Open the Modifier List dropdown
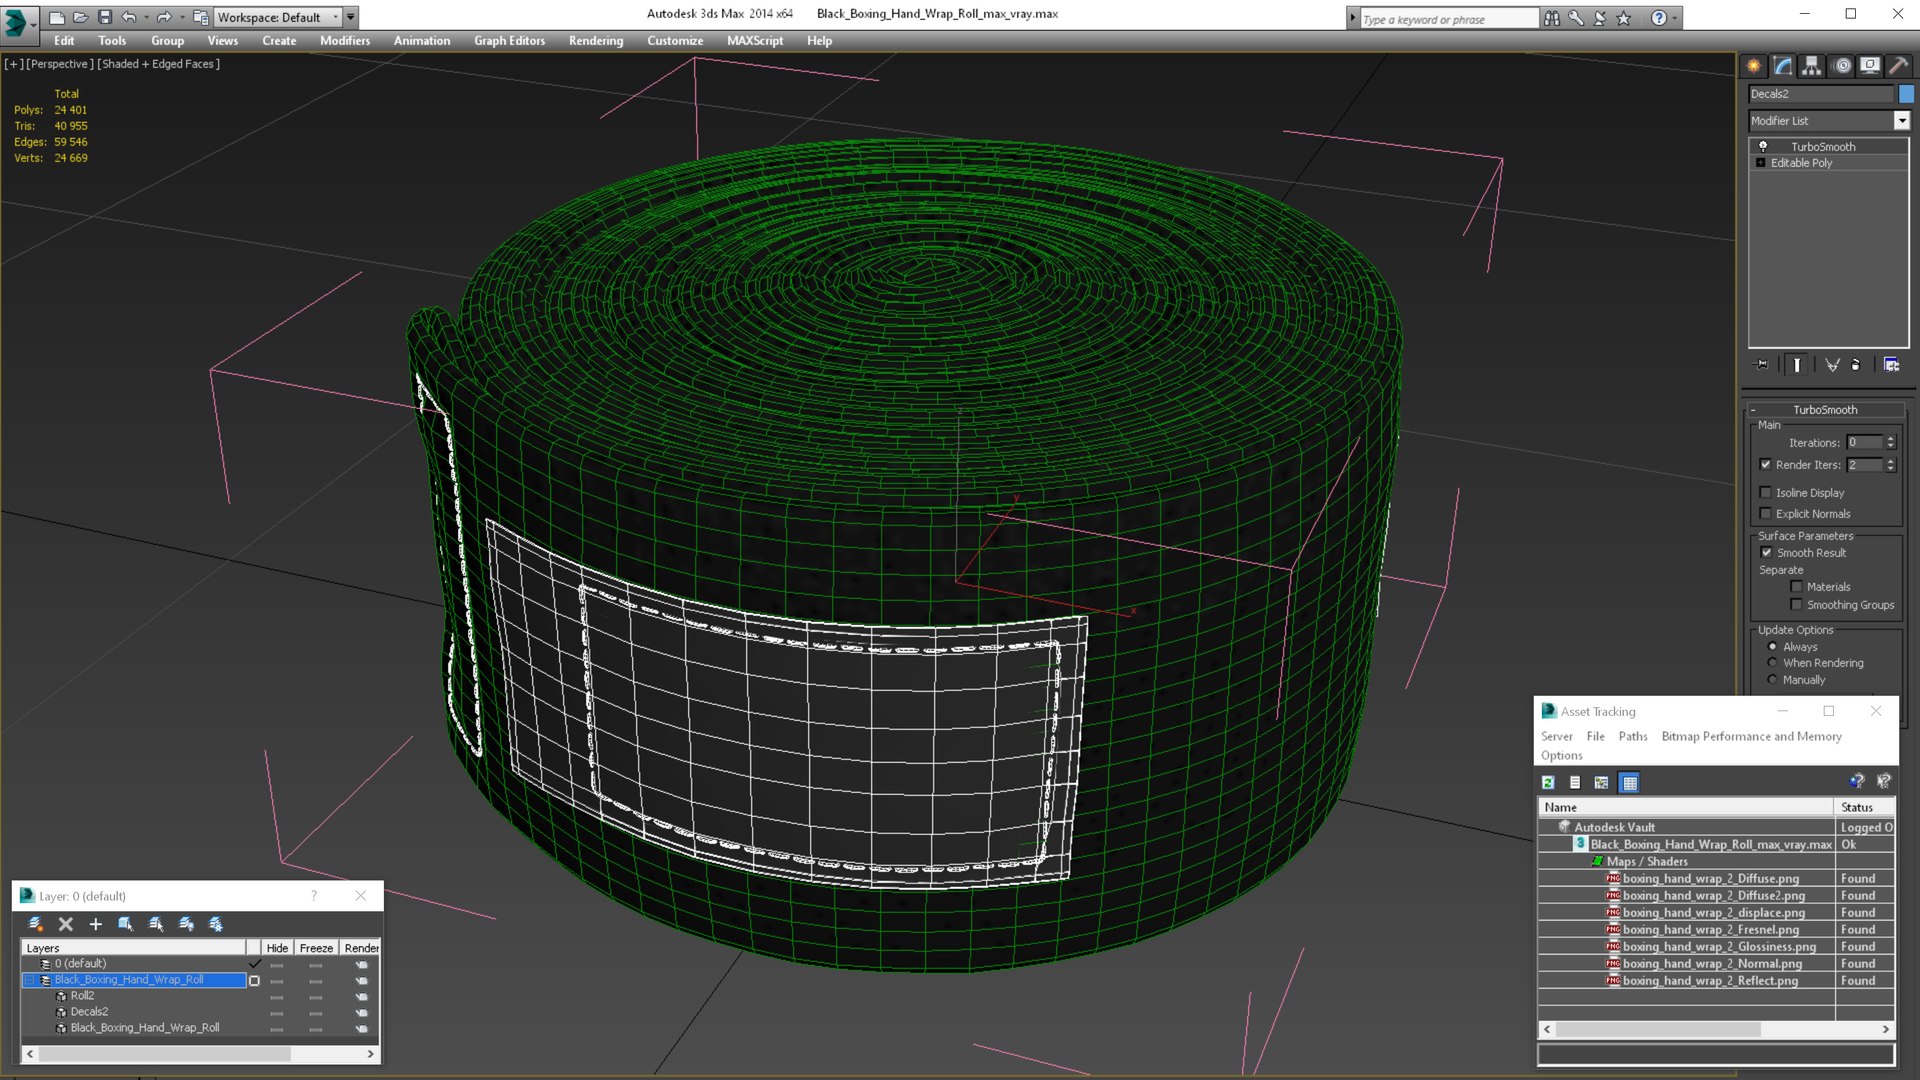Screen dimensions: 1920x1080 [x=1901, y=121]
